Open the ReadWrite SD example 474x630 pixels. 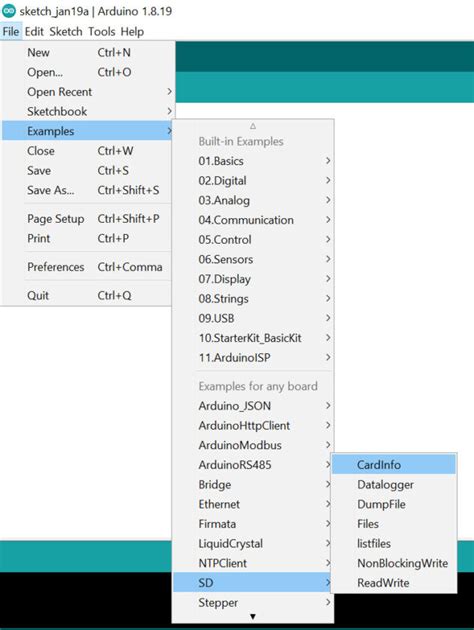coord(394,583)
